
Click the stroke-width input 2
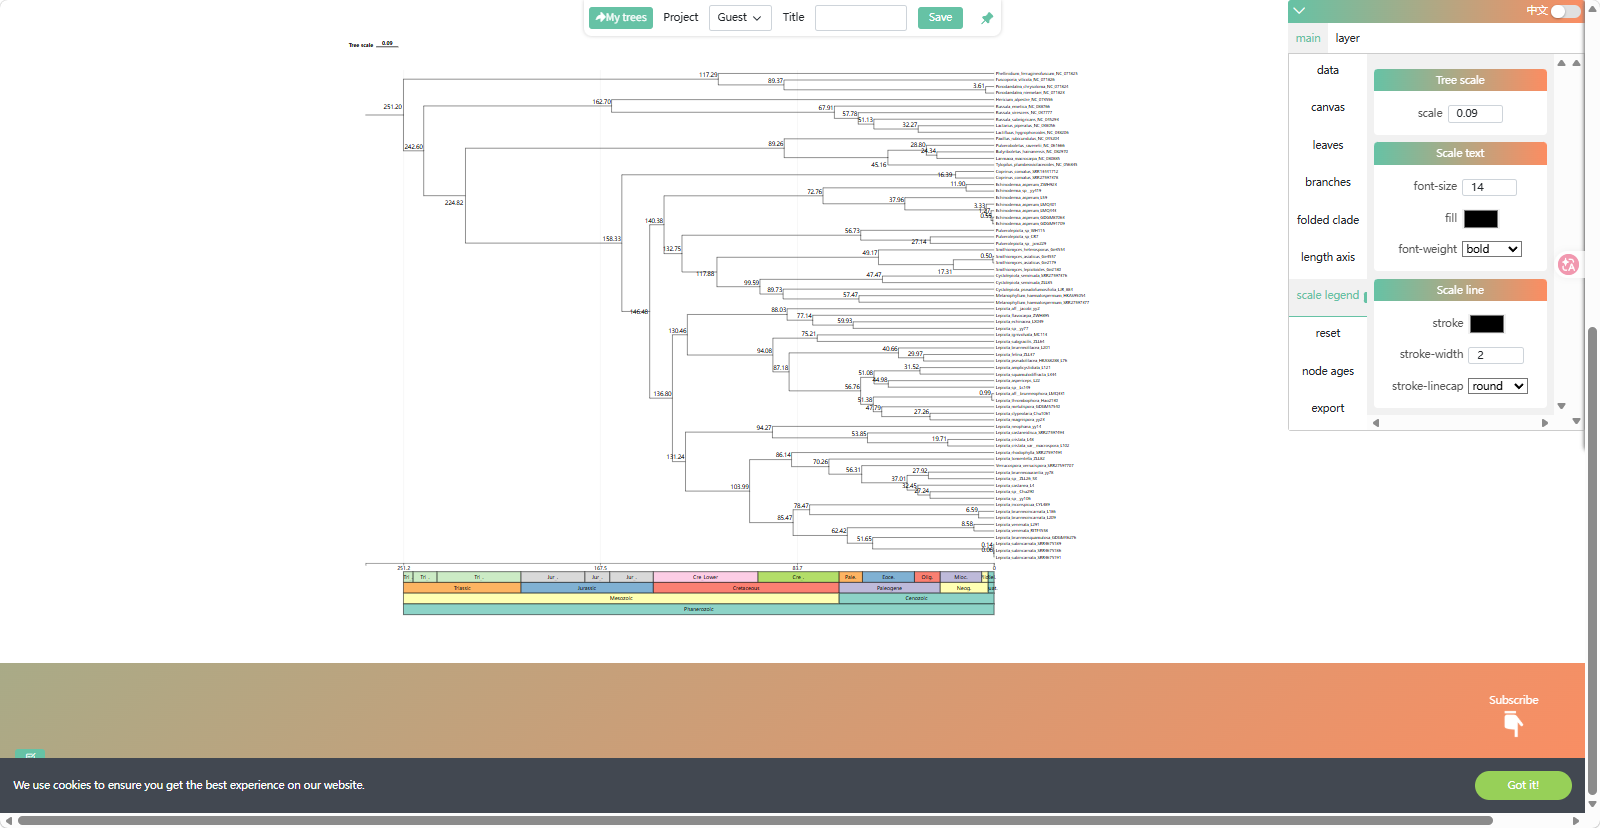(x=1496, y=355)
